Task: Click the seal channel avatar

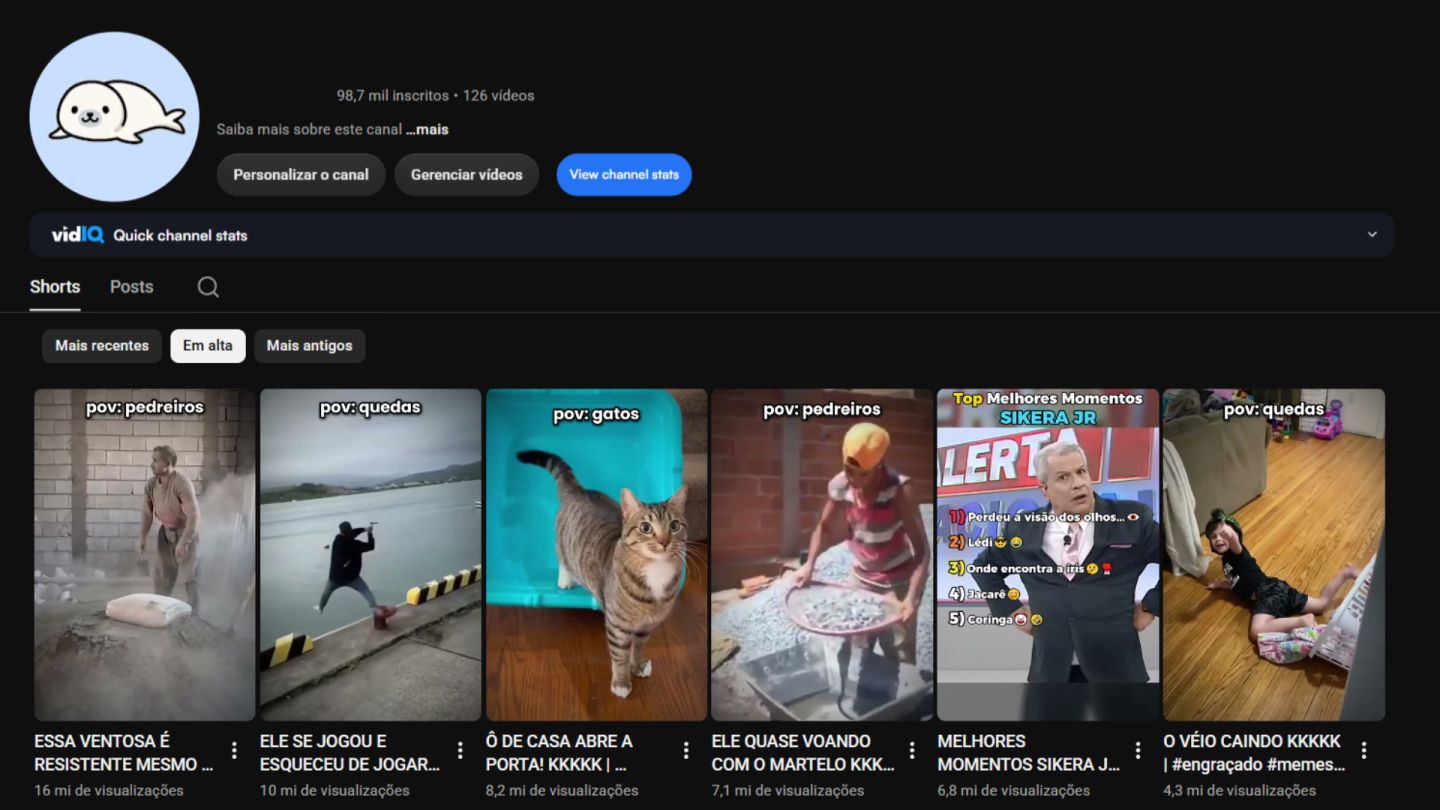Action: tap(114, 116)
